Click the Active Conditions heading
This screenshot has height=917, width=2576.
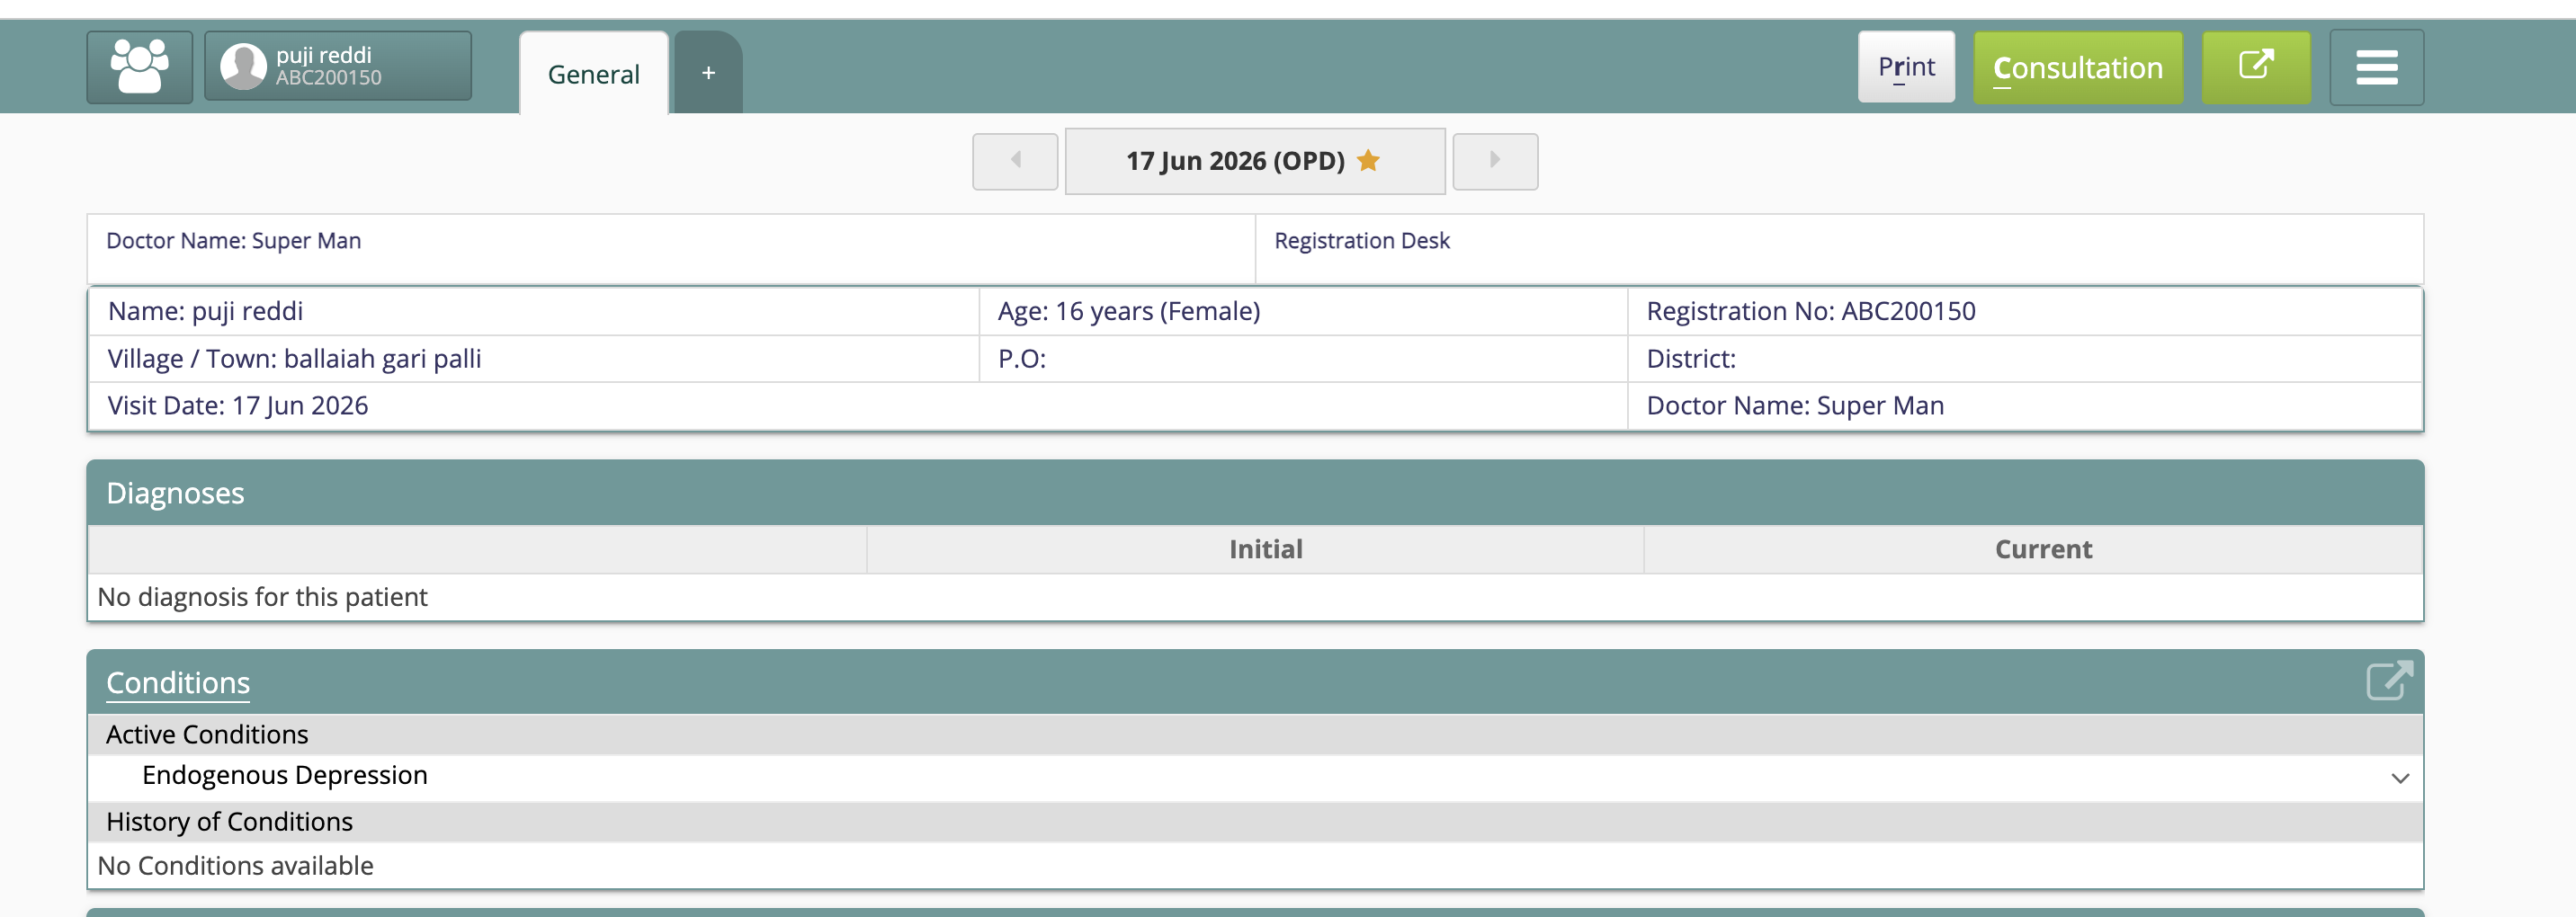click(207, 734)
